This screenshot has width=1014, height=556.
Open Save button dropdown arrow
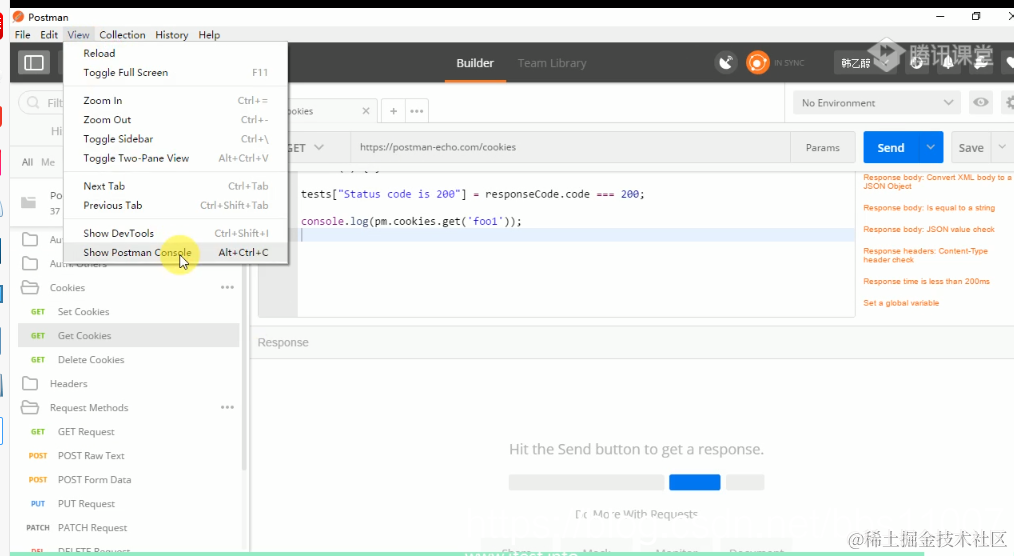[1002, 147]
